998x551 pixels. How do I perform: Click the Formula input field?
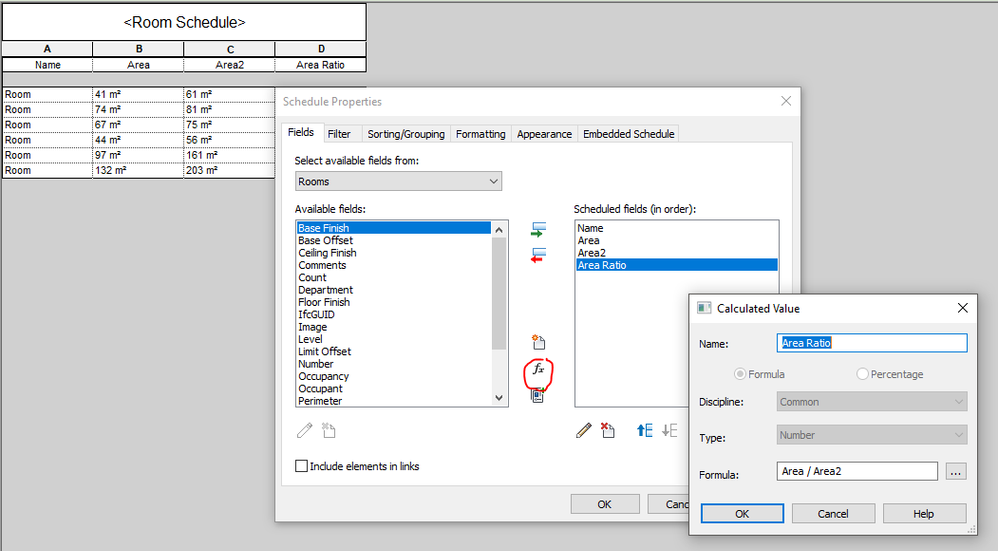click(857, 471)
